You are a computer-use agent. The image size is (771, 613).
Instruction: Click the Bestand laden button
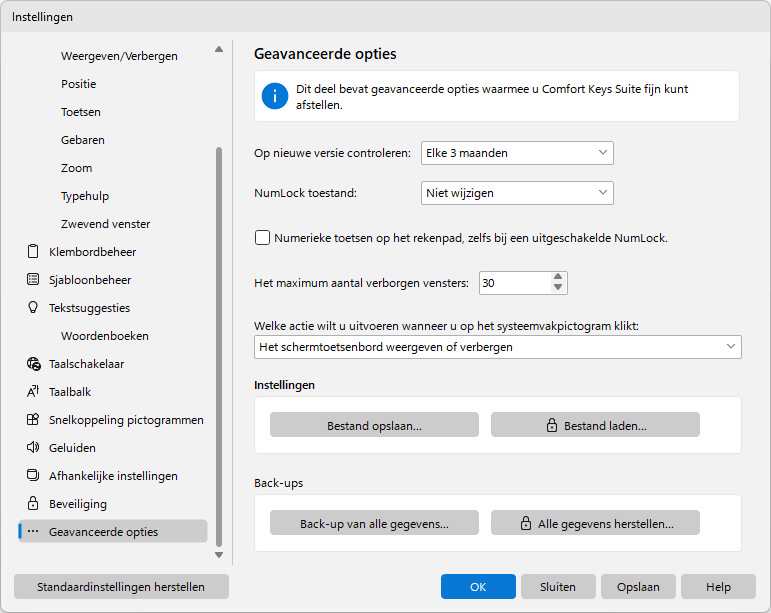pyautogui.click(x=595, y=425)
